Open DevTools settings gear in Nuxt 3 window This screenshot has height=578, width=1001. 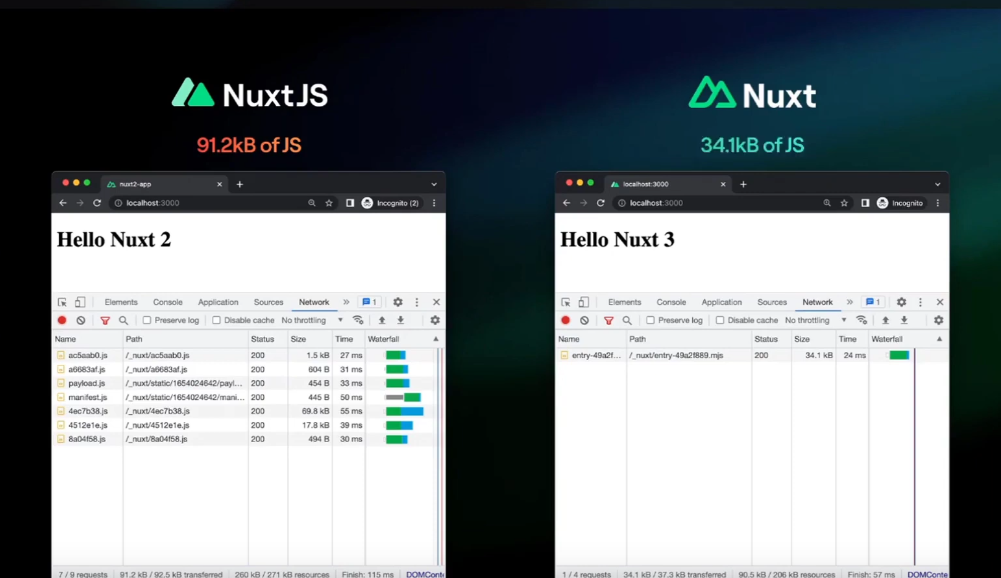click(901, 302)
